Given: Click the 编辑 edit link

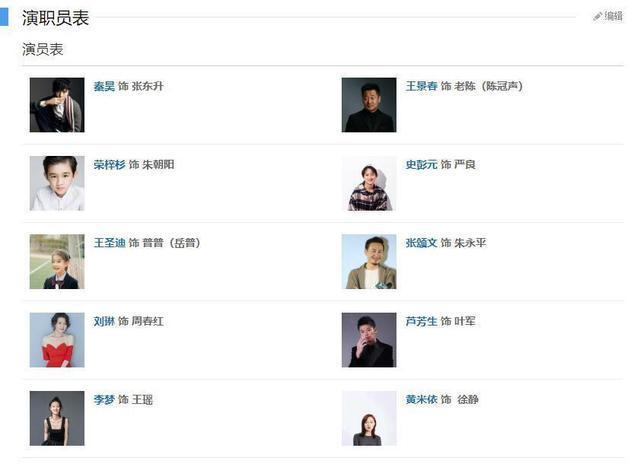Looking at the screenshot, I should tap(613, 16).
